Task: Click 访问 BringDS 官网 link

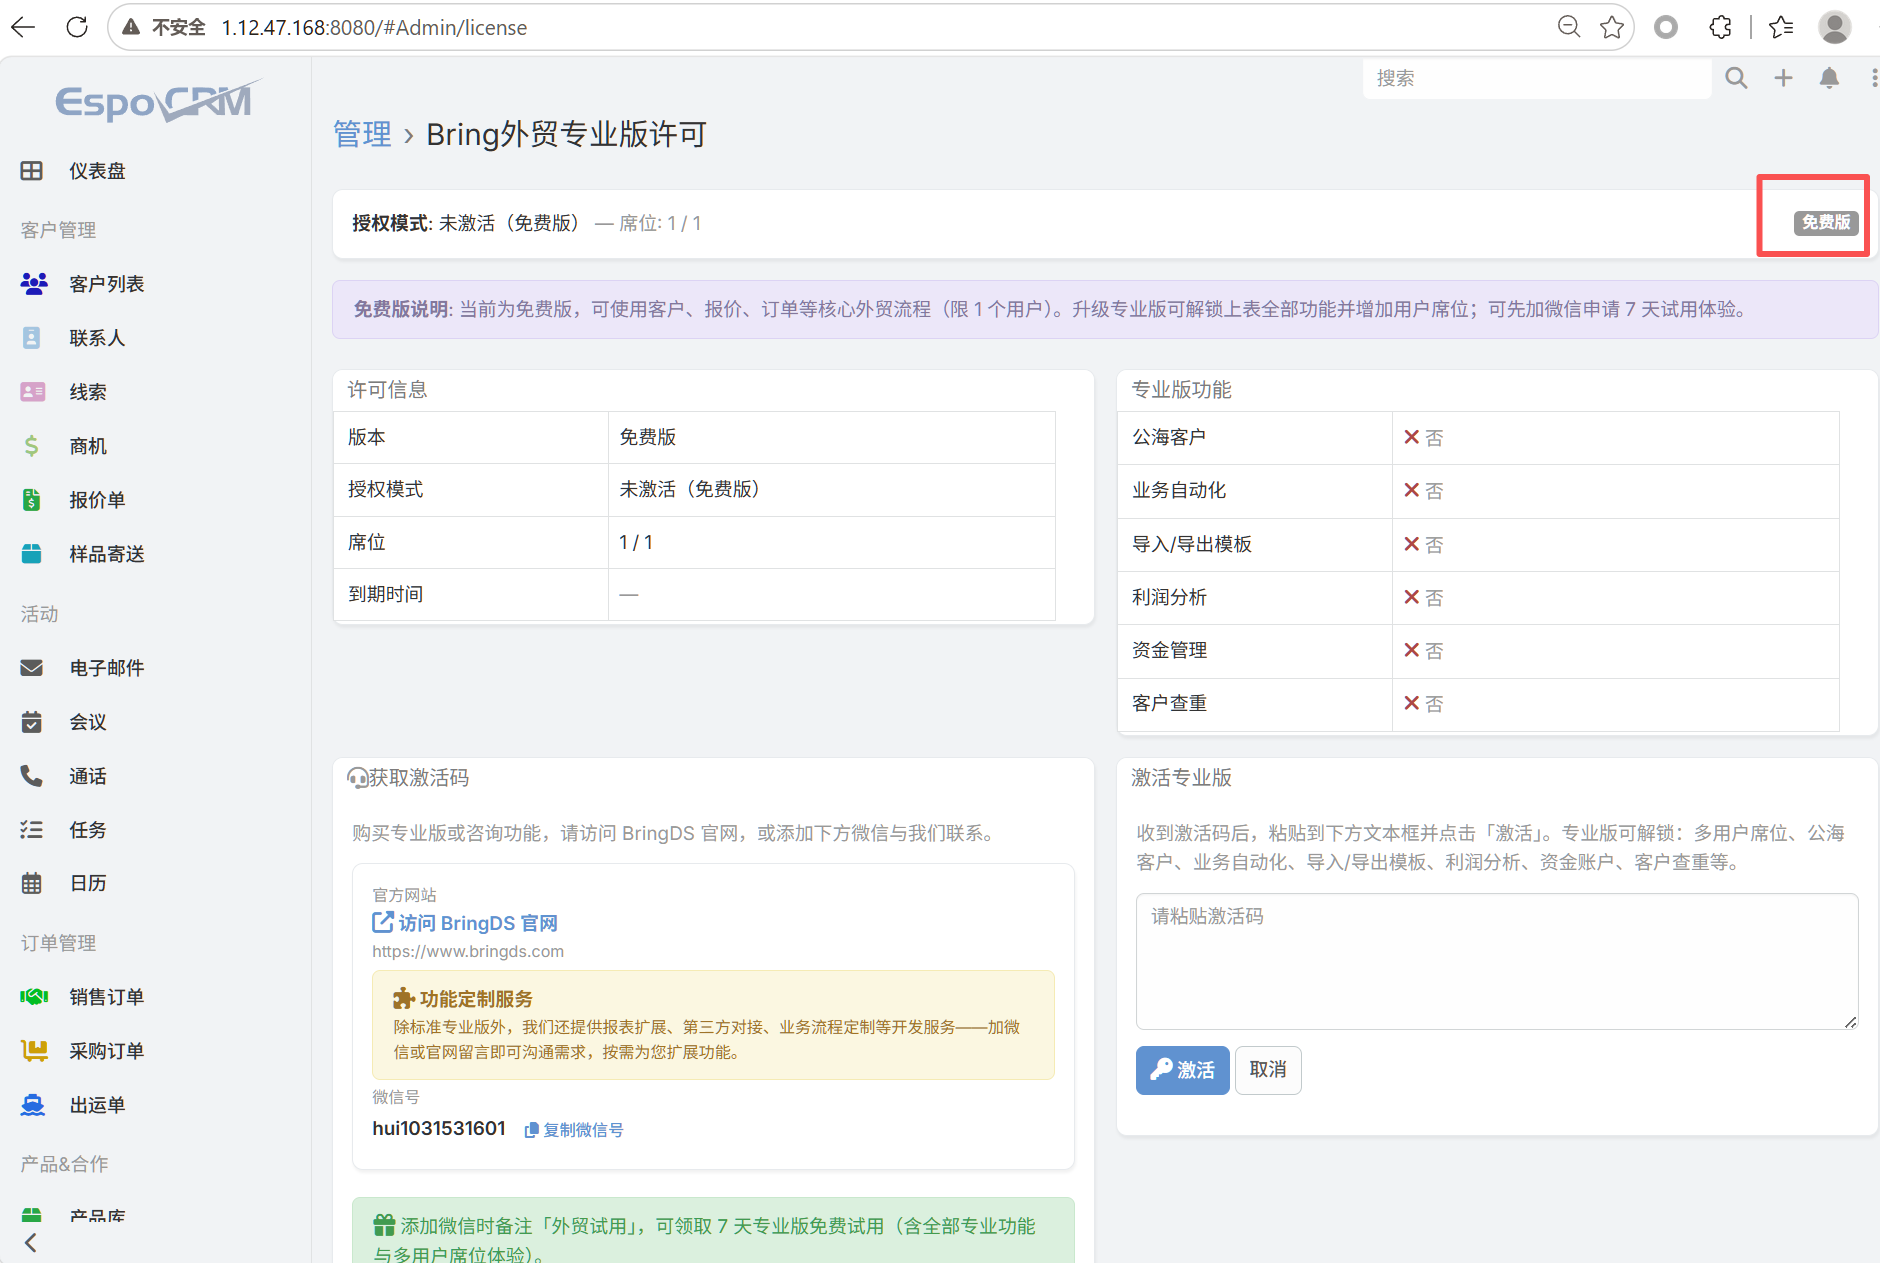Action: 465,923
